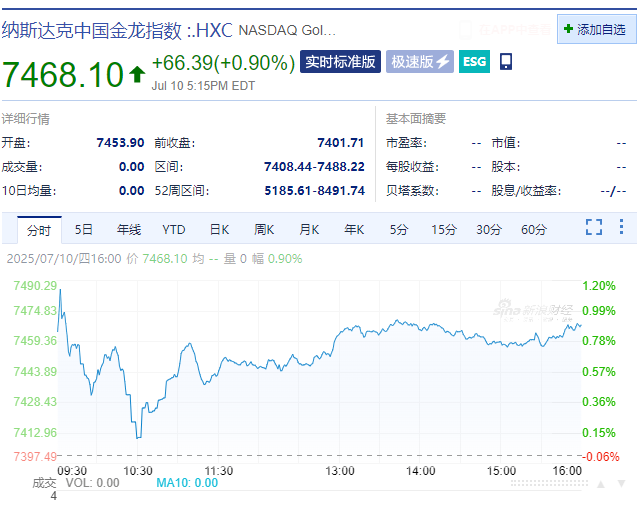Show the YTD chart

point(174,230)
